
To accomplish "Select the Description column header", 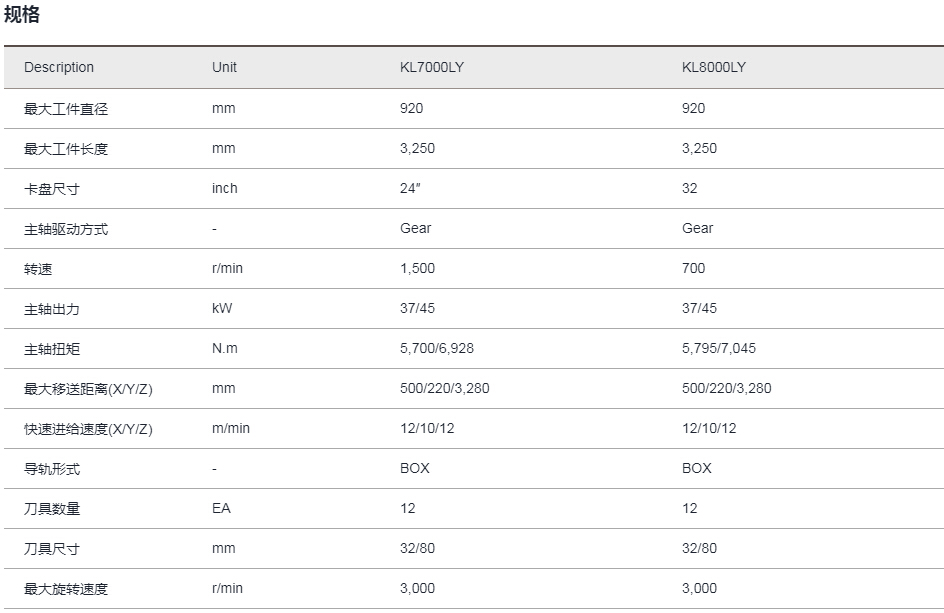I will 59,67.
